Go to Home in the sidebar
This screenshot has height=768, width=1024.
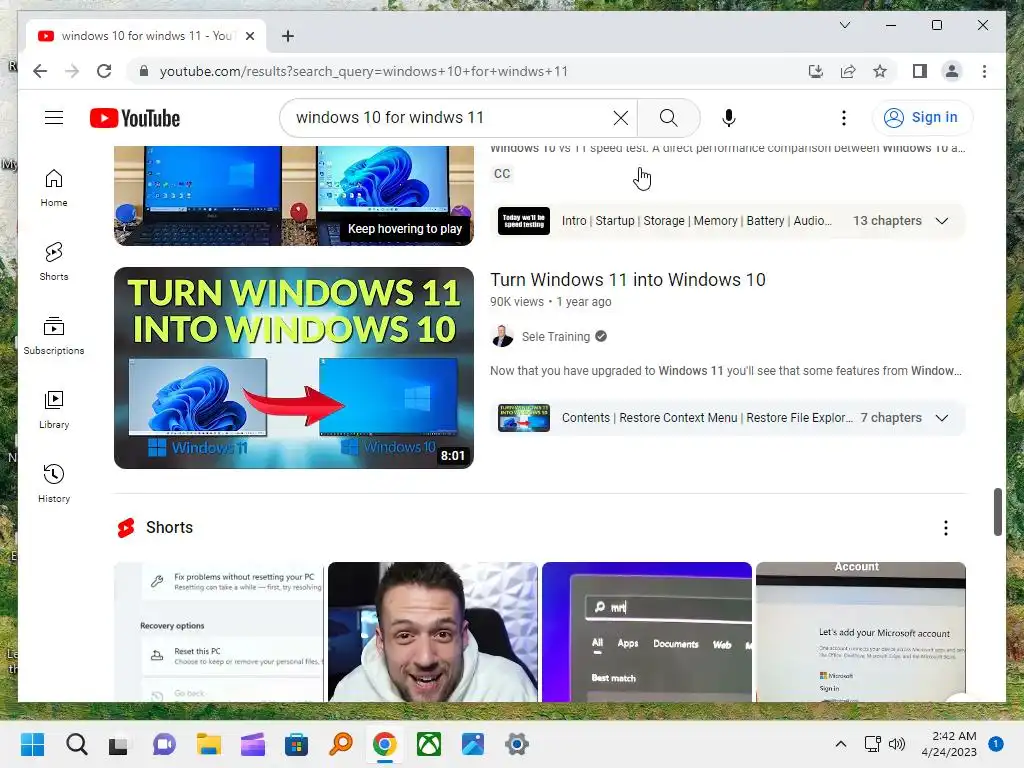54,188
